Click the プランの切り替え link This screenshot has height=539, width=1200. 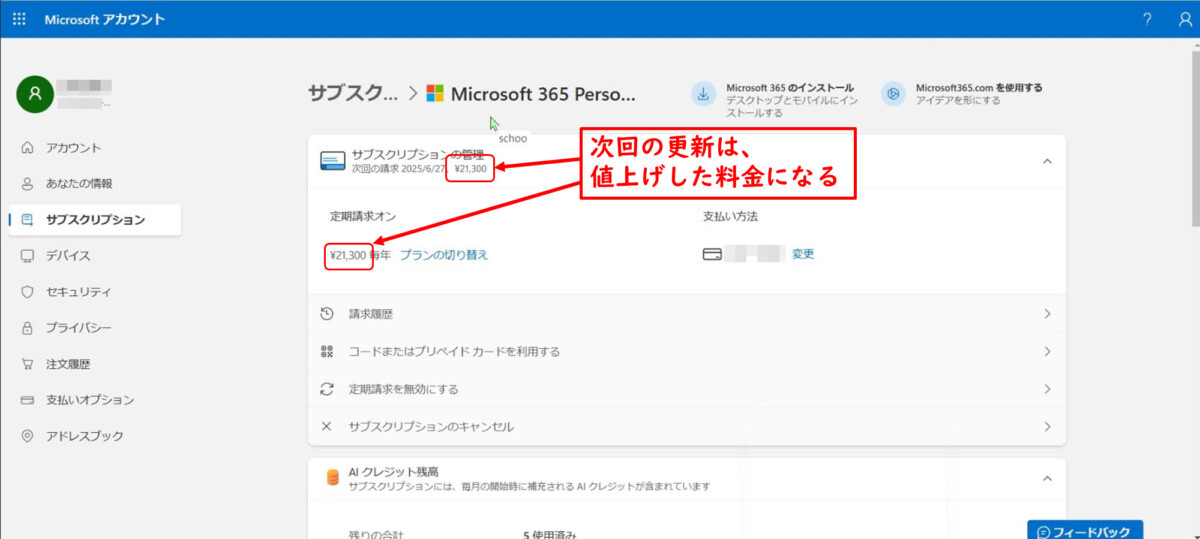[444, 254]
